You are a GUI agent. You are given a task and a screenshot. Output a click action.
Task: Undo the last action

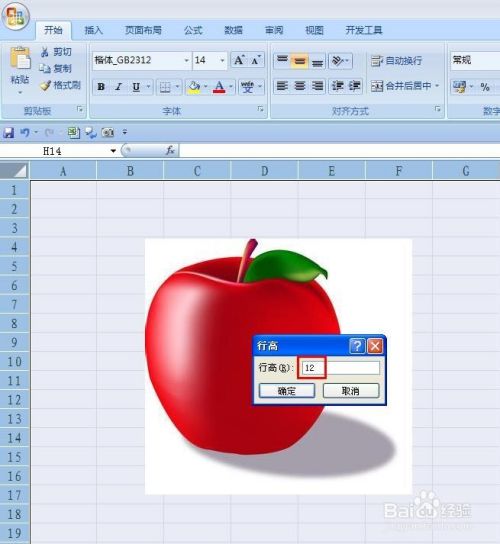pos(24,133)
